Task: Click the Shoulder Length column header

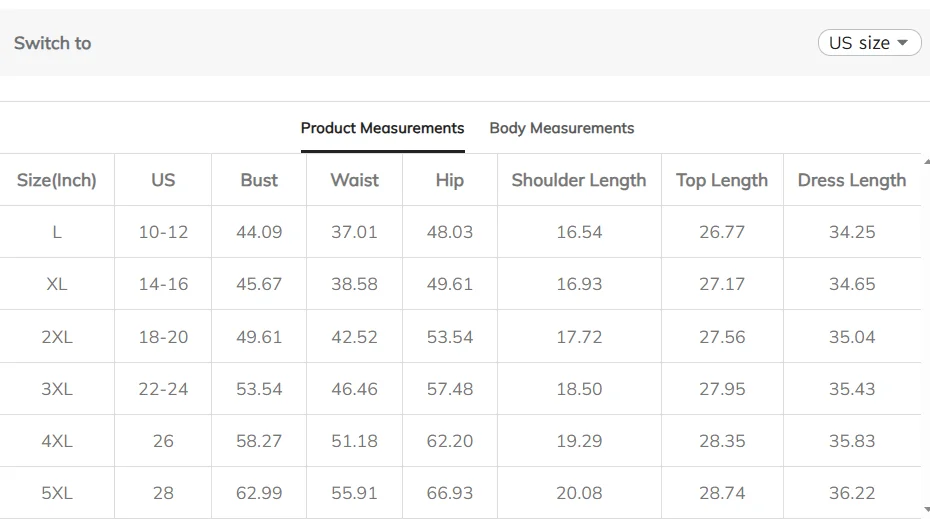Action: (579, 180)
